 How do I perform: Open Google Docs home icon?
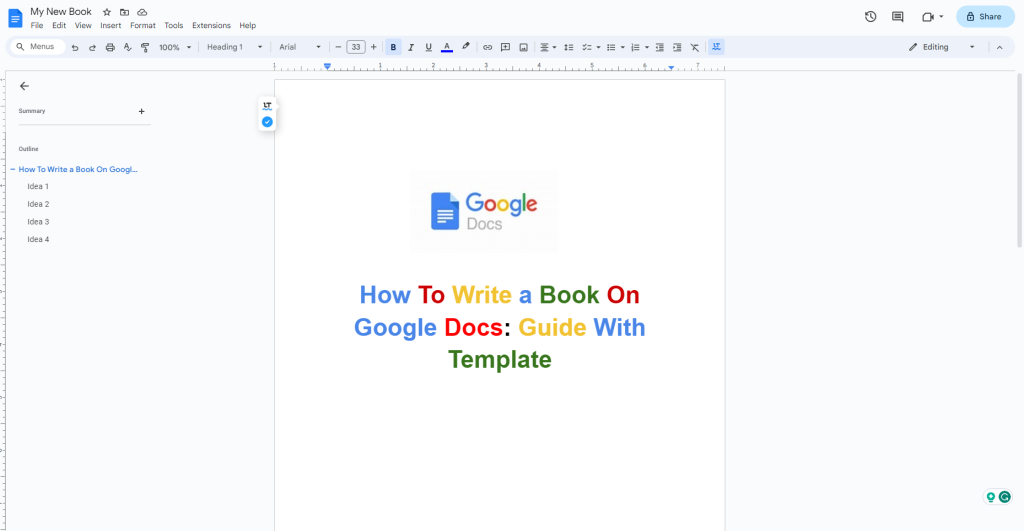(15, 18)
